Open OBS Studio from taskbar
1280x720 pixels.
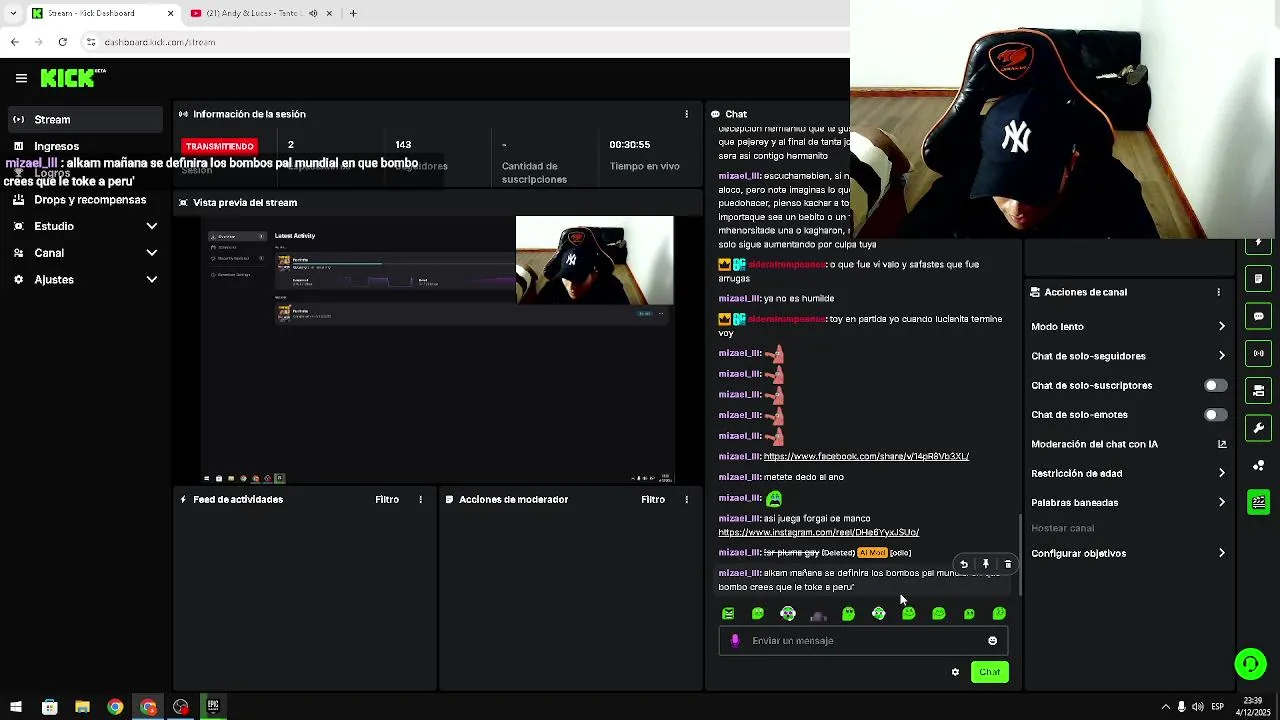[x=180, y=707]
